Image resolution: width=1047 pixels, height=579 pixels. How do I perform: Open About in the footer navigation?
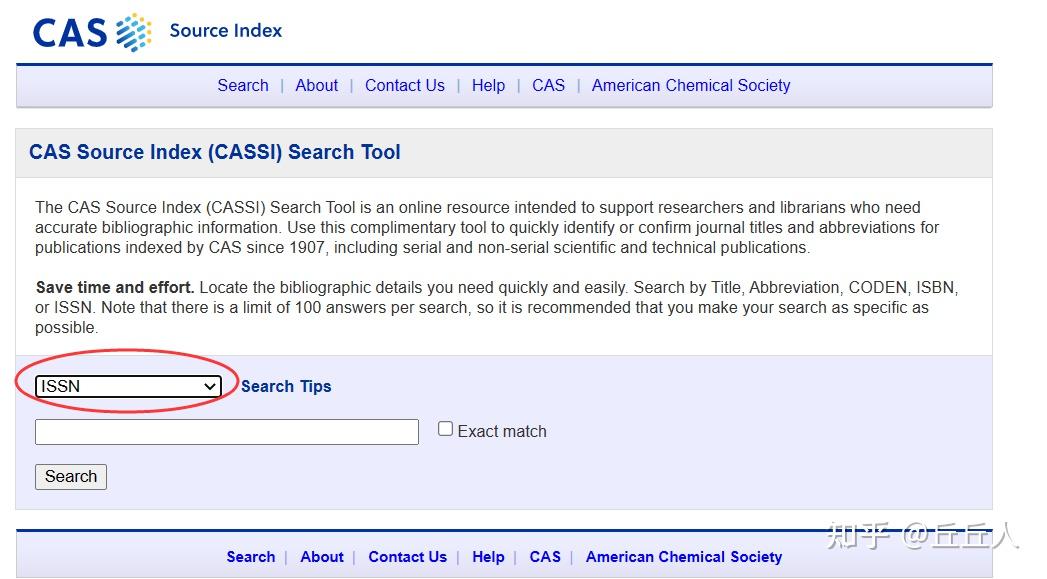click(322, 557)
